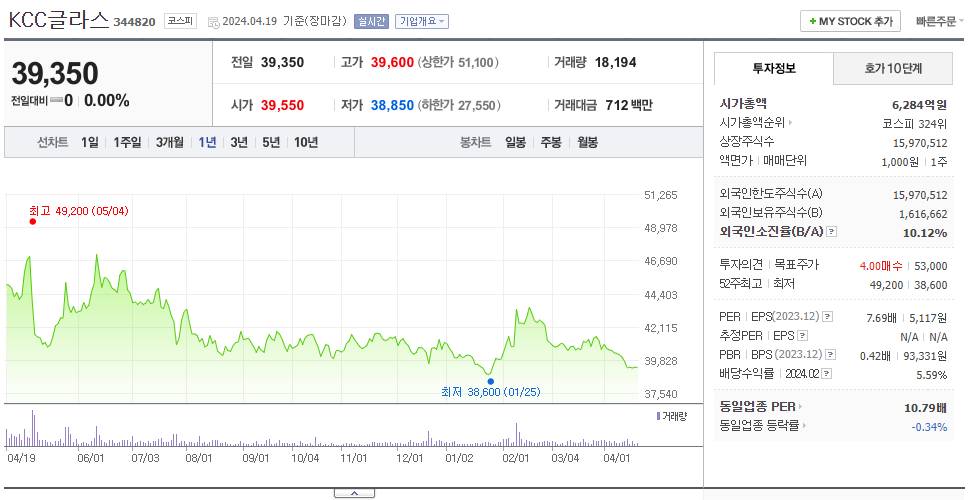Click the current price 39,350 large figure
This screenshot has width=968, height=500.
55,74
